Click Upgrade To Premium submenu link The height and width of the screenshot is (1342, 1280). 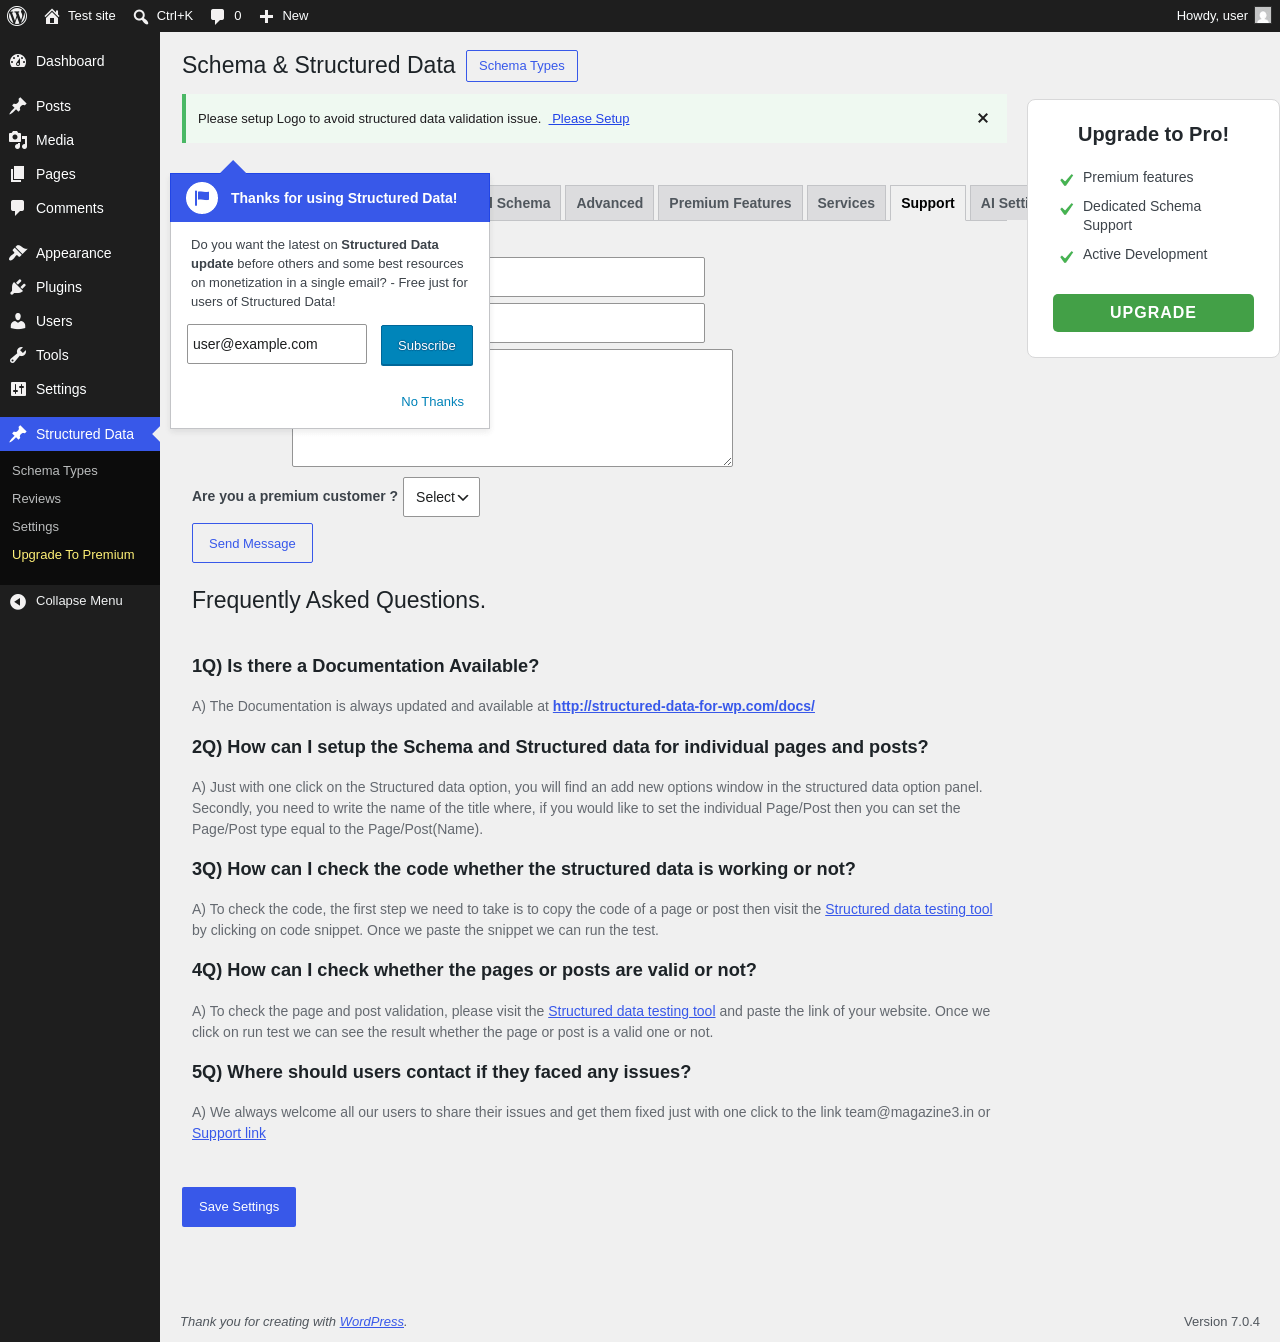click(x=73, y=555)
